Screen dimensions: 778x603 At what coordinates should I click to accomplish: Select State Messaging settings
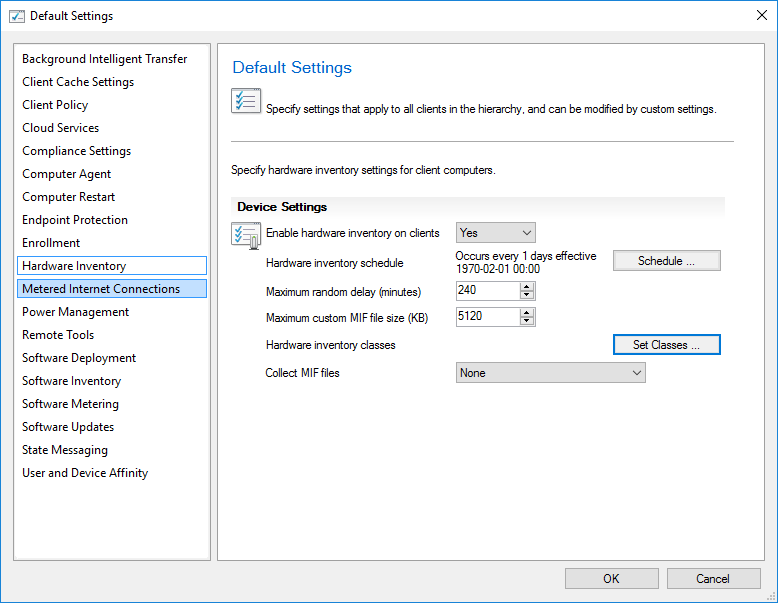(112, 450)
